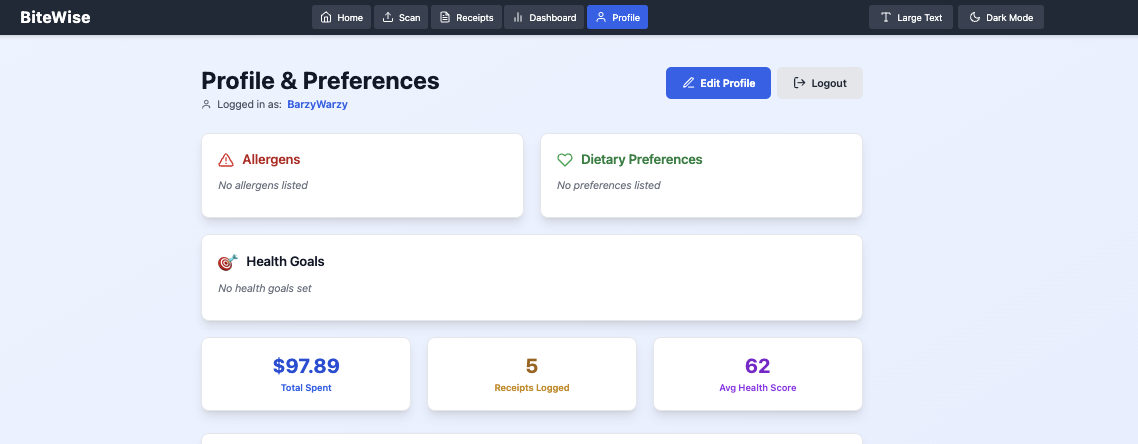Click the moon icon for Dark Mode

tap(975, 17)
